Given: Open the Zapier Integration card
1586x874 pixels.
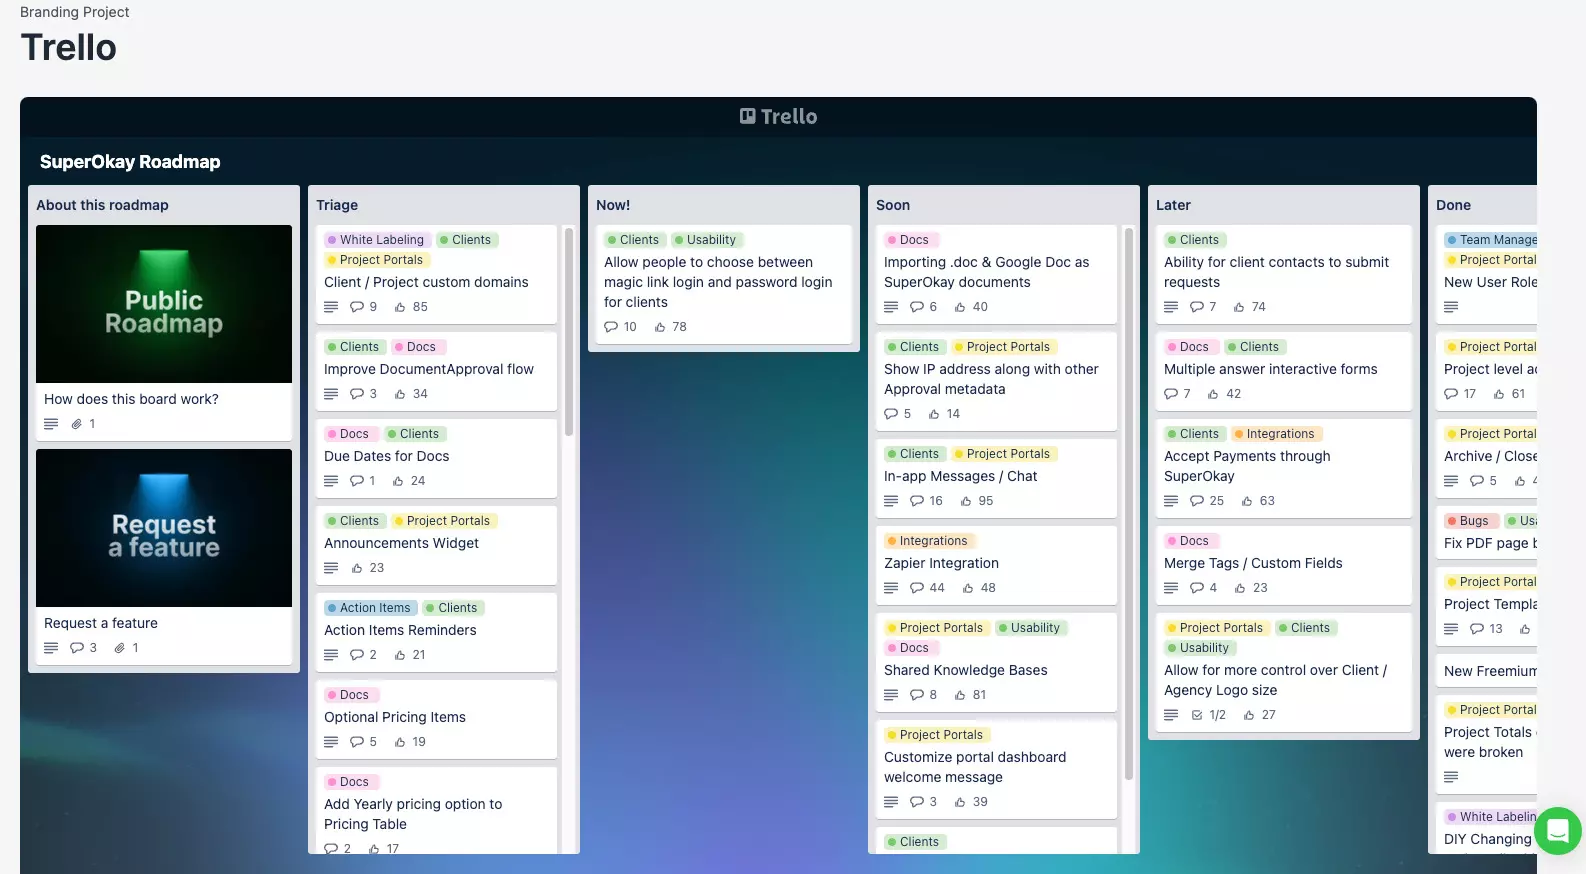Looking at the screenshot, I should (x=996, y=565).
